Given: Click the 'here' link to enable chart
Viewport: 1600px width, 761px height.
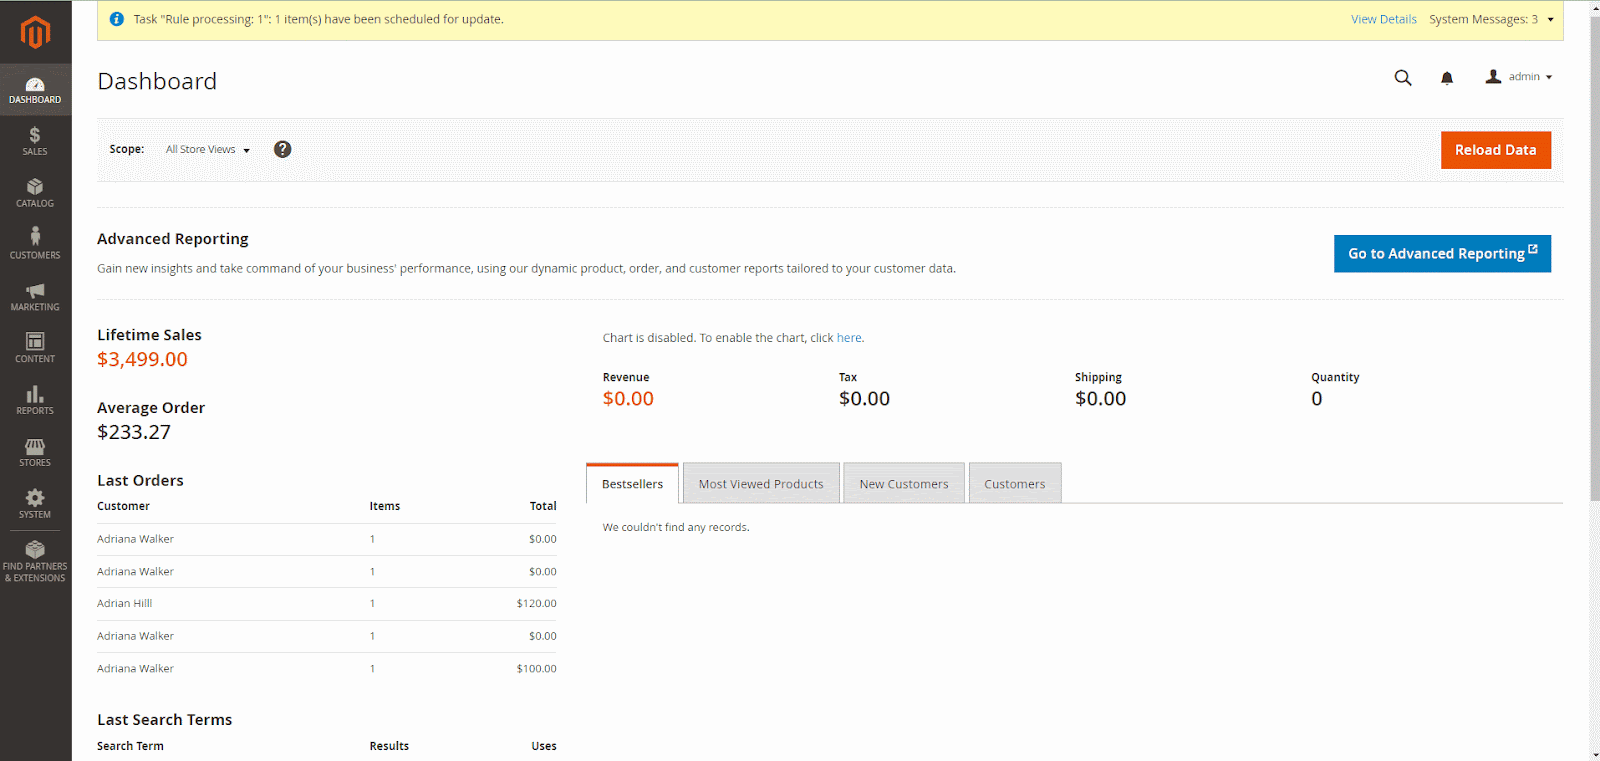Looking at the screenshot, I should coord(849,338).
